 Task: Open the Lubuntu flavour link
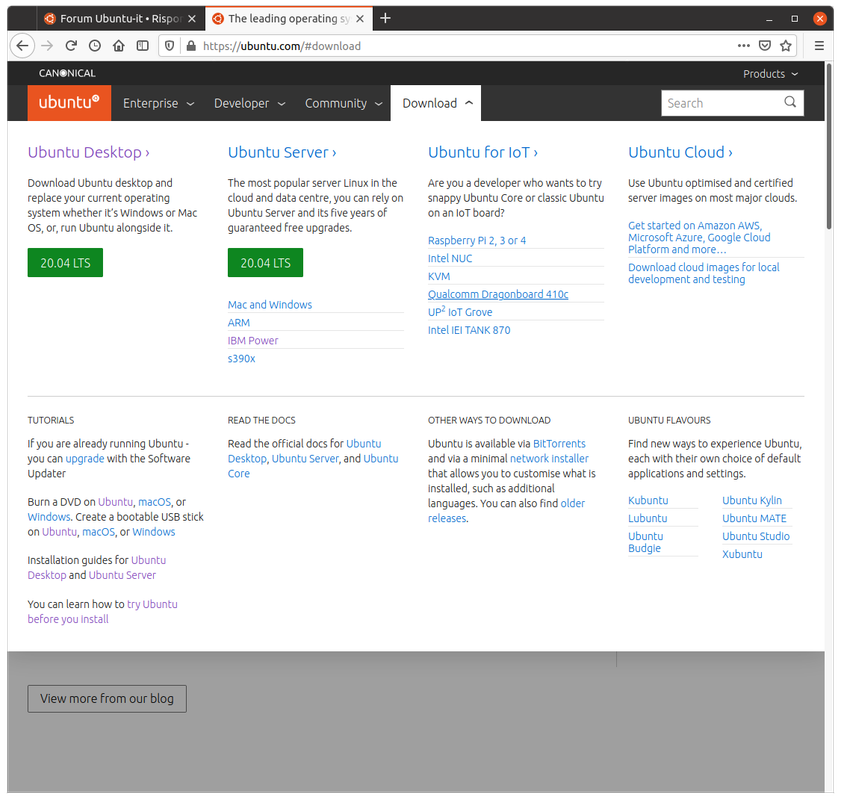[x=647, y=518]
